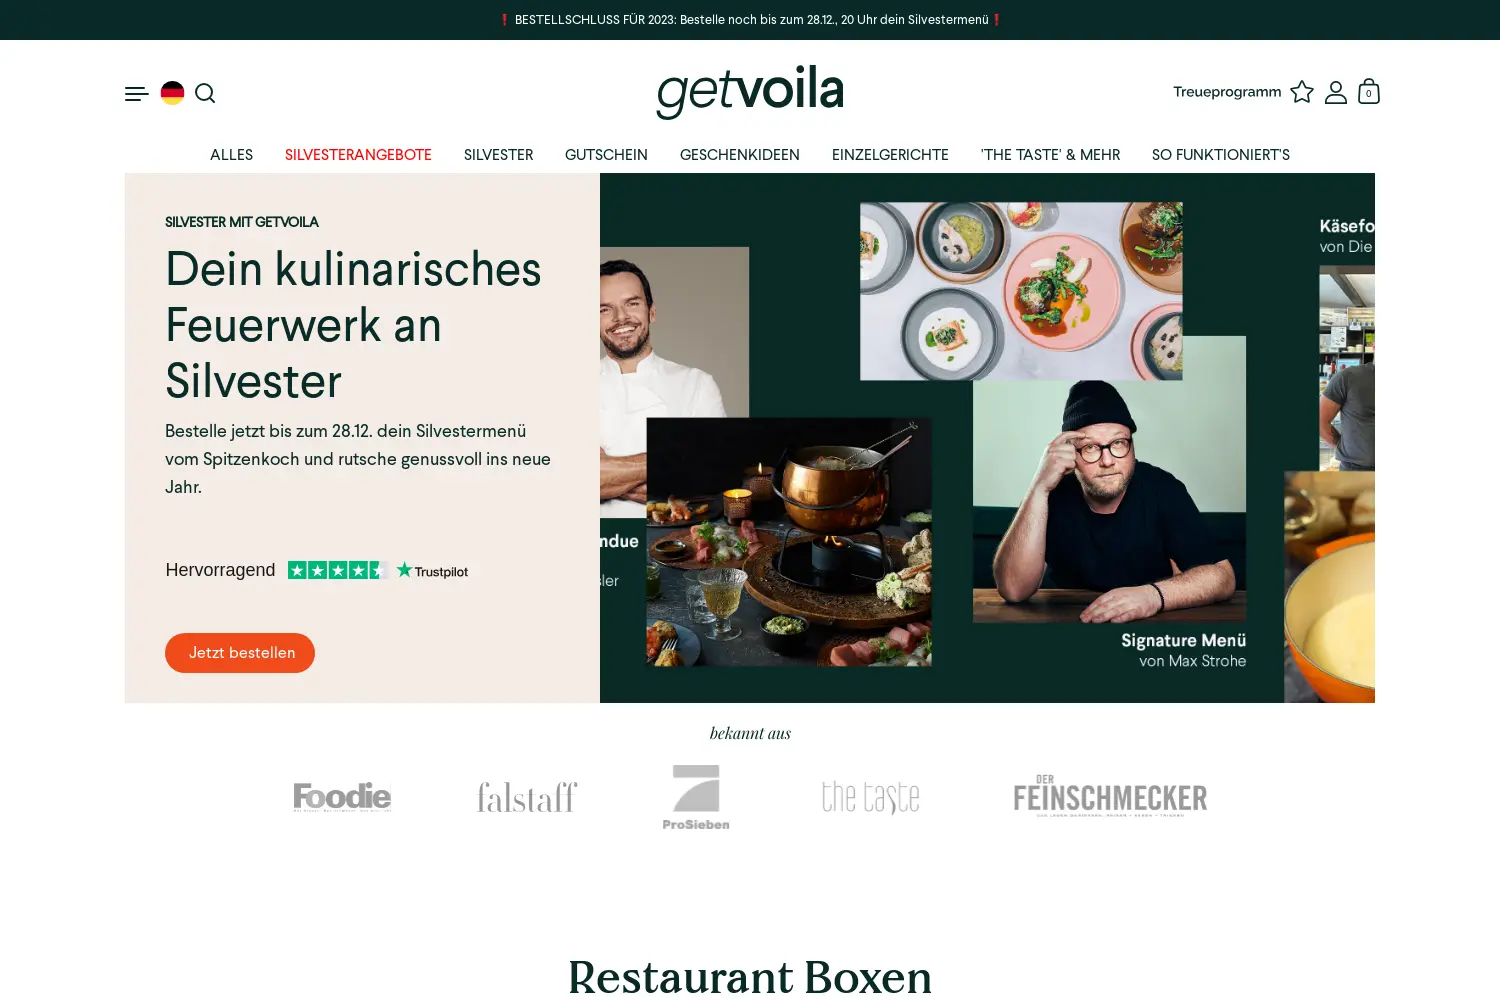Click the Jetzt bestellen button
The image size is (1500, 1000).
point(240,653)
